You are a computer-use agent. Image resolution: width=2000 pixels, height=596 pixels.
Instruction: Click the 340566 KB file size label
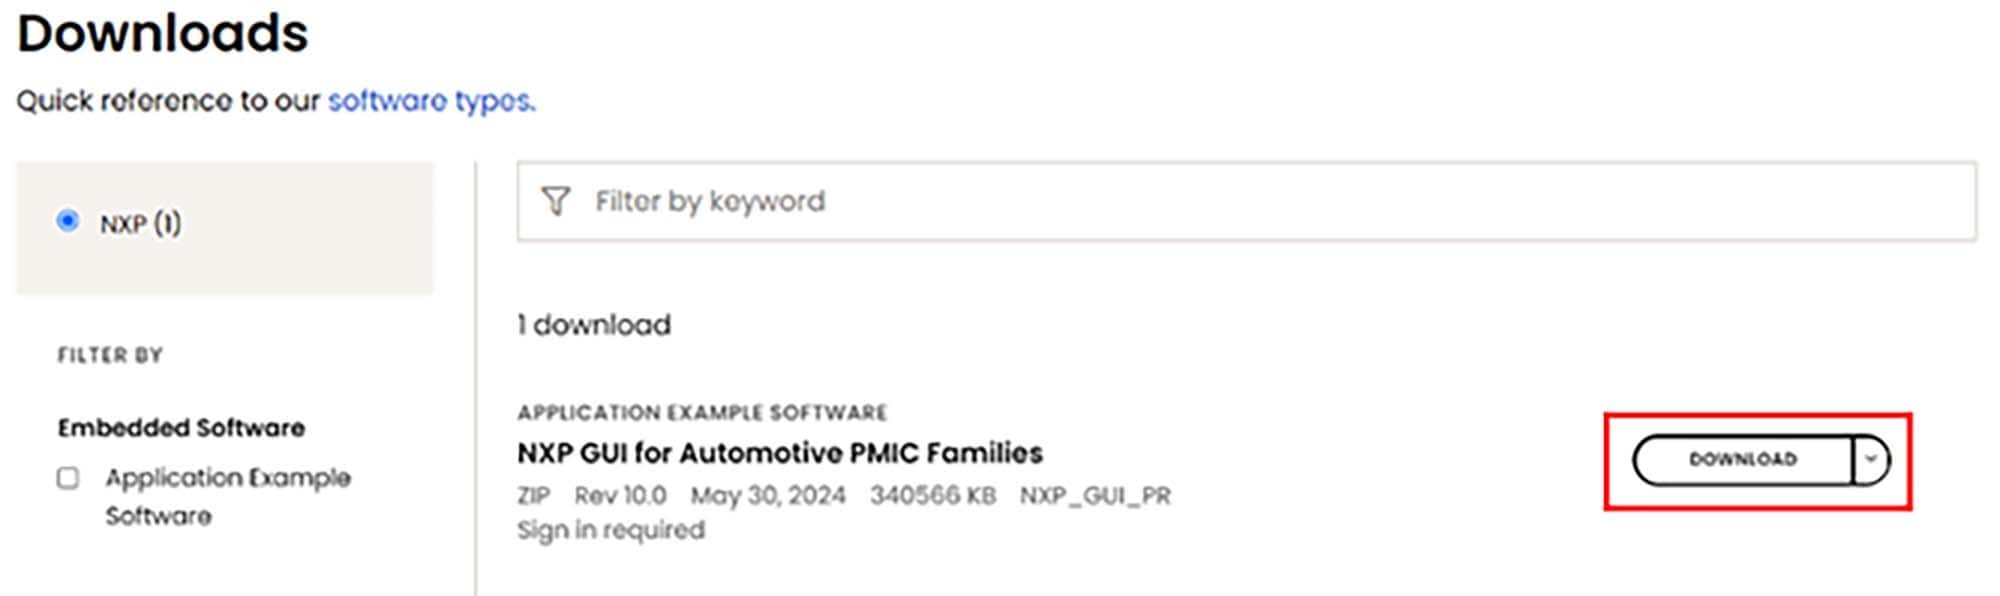936,494
